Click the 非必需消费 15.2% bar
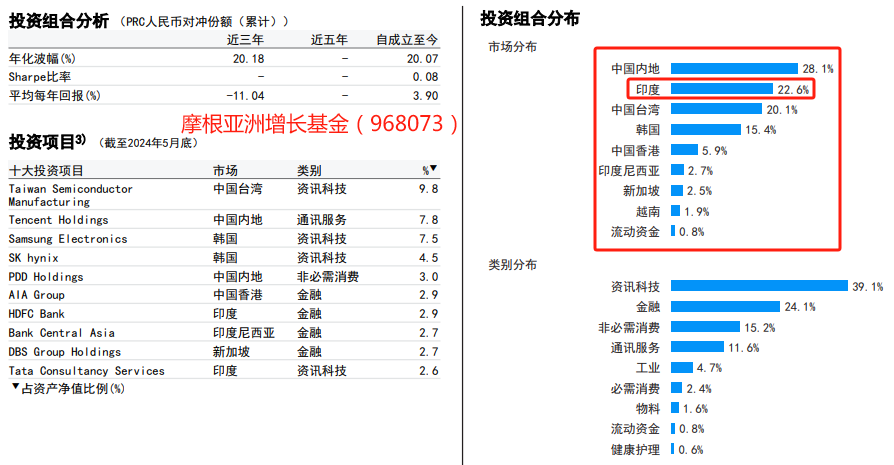The width and height of the screenshot is (894, 465). point(705,327)
